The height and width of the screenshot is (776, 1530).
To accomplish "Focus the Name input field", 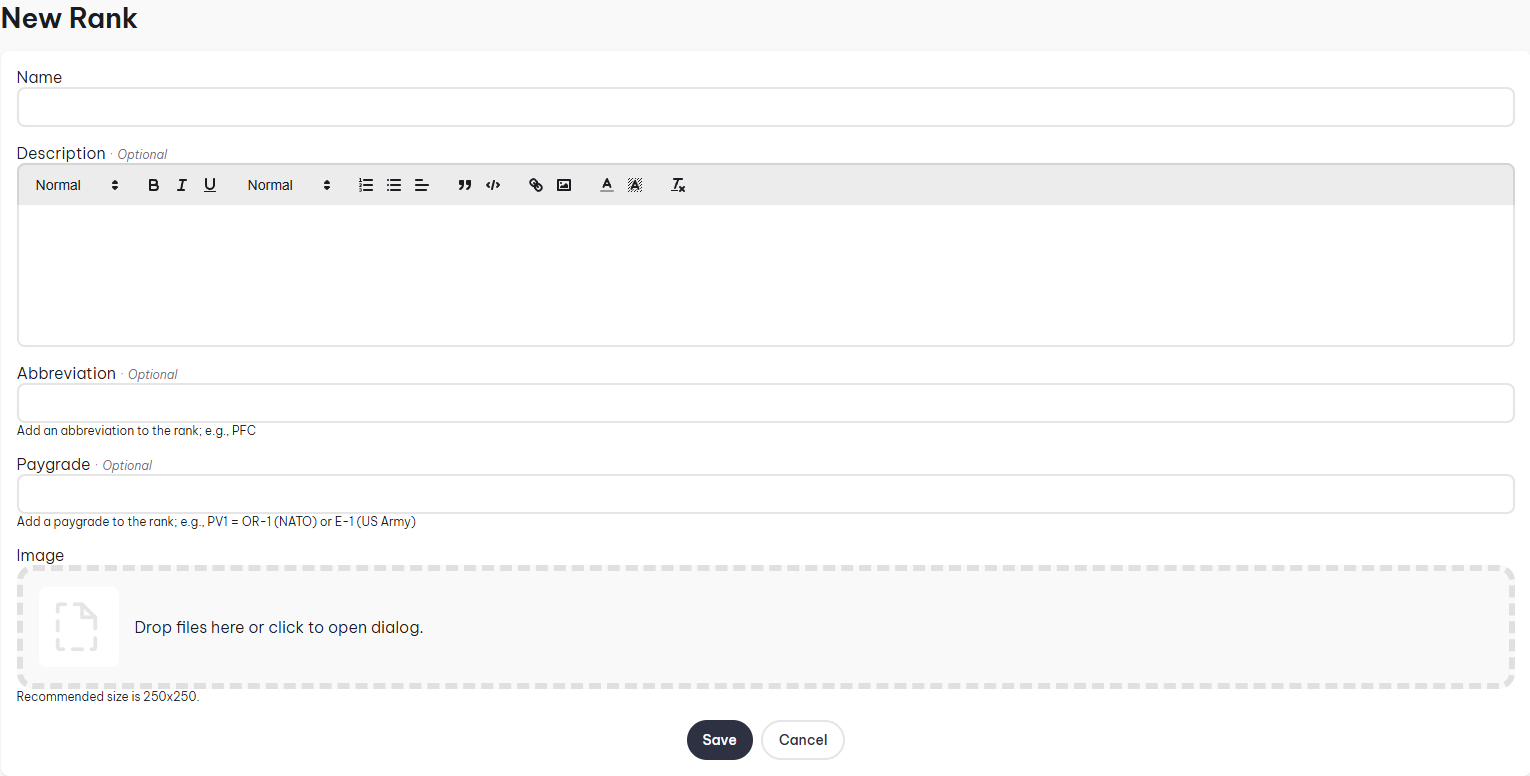I will tap(765, 107).
